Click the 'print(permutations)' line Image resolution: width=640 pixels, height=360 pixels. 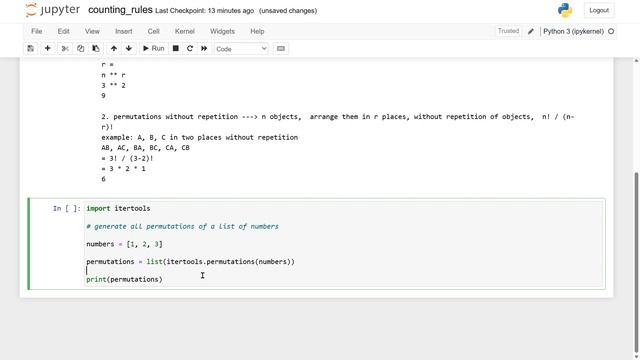pos(124,280)
